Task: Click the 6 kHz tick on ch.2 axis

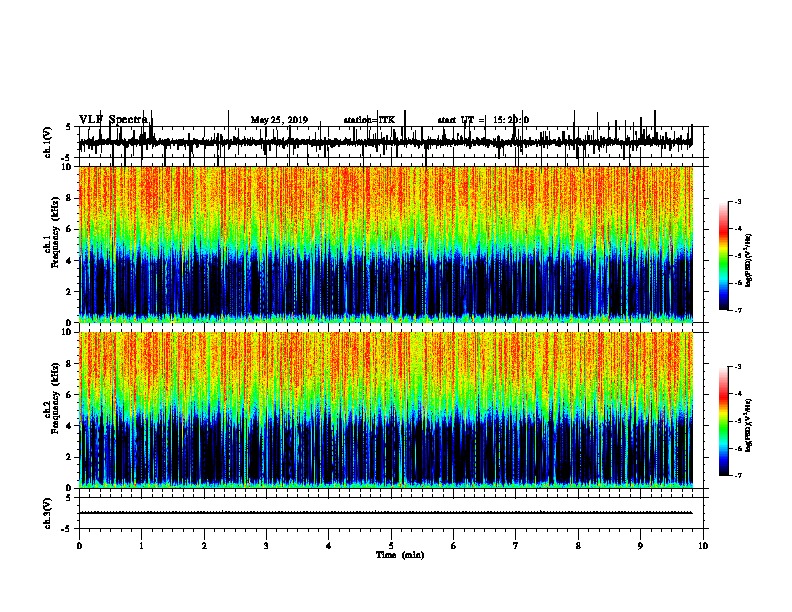Action: (x=70, y=394)
